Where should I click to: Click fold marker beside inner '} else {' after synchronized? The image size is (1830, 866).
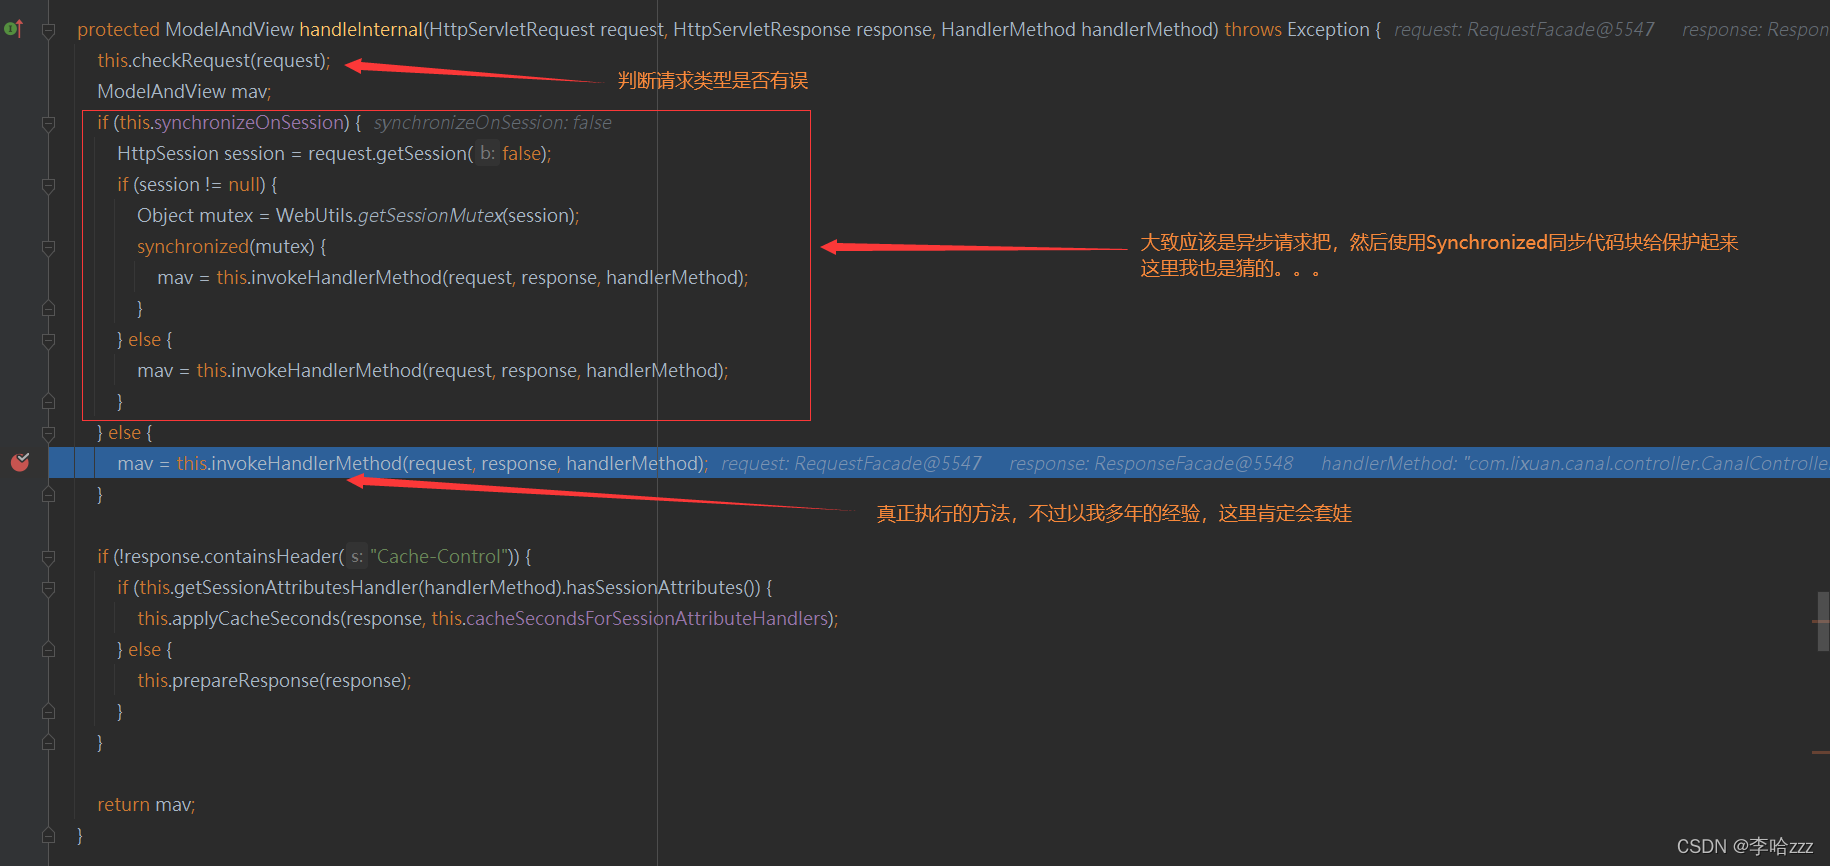click(48, 340)
